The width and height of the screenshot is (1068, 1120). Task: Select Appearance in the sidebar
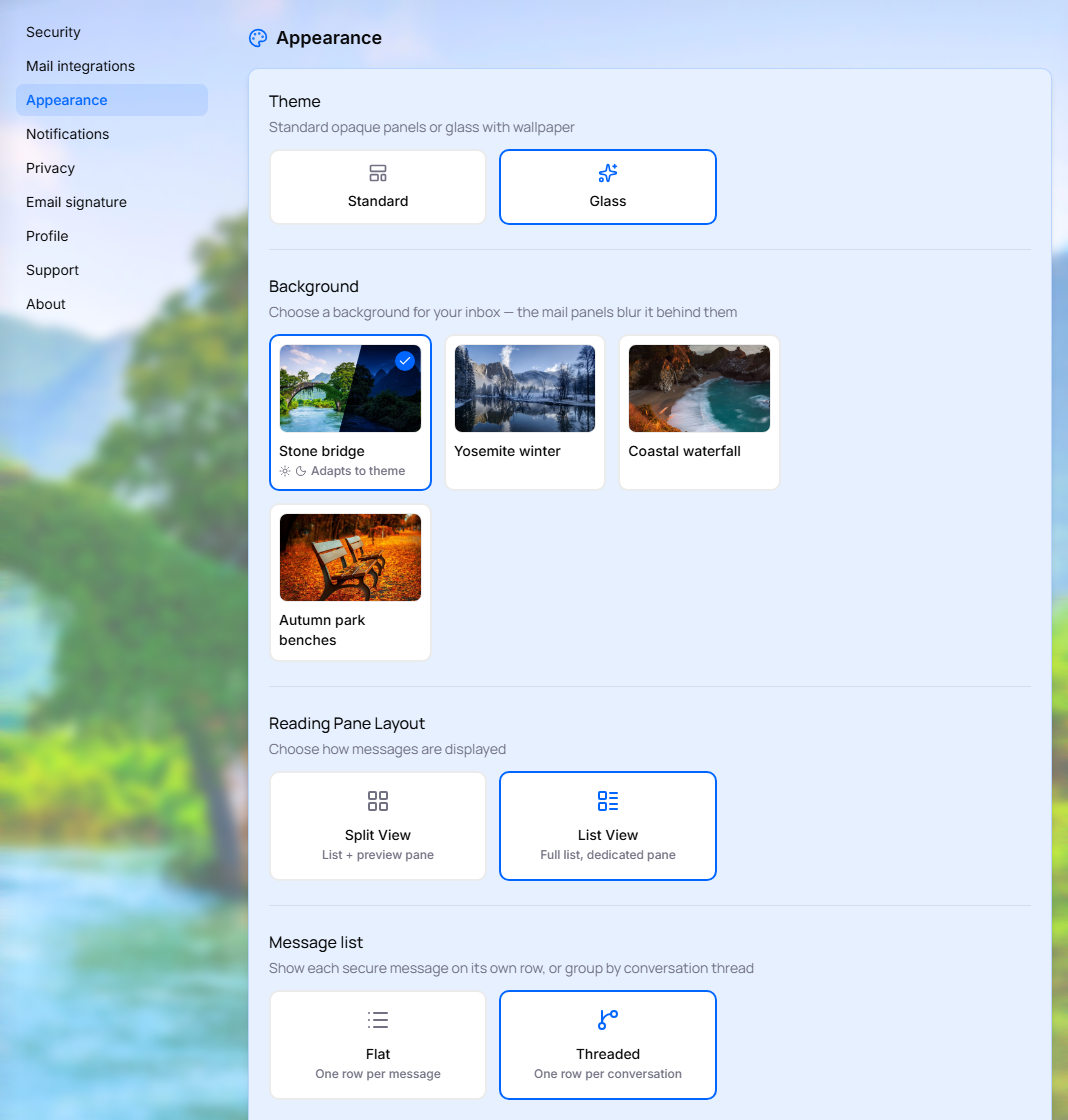click(112, 100)
